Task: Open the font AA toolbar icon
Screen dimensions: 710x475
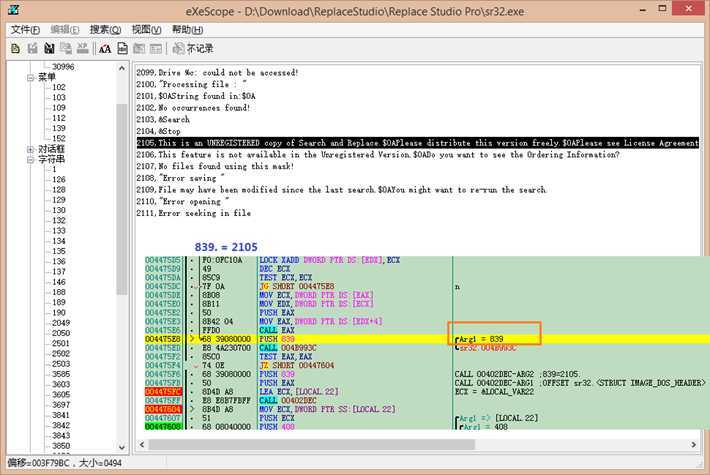Action: (105, 48)
